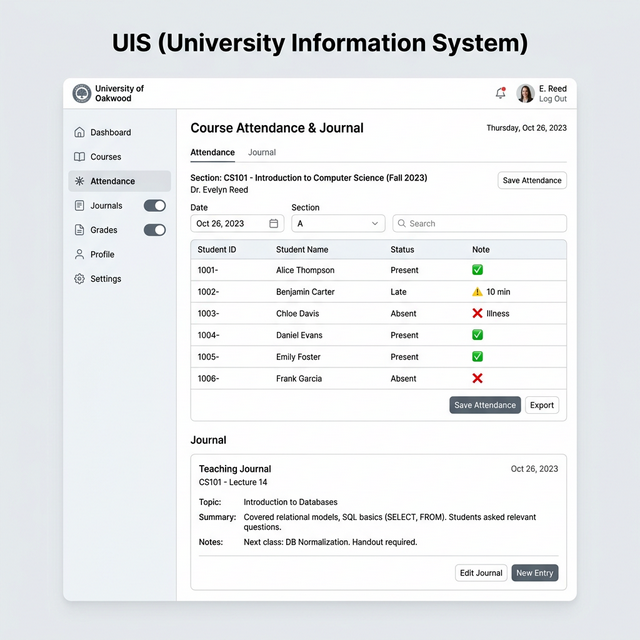Click the Search input field
640x640 pixels.
click(480, 224)
